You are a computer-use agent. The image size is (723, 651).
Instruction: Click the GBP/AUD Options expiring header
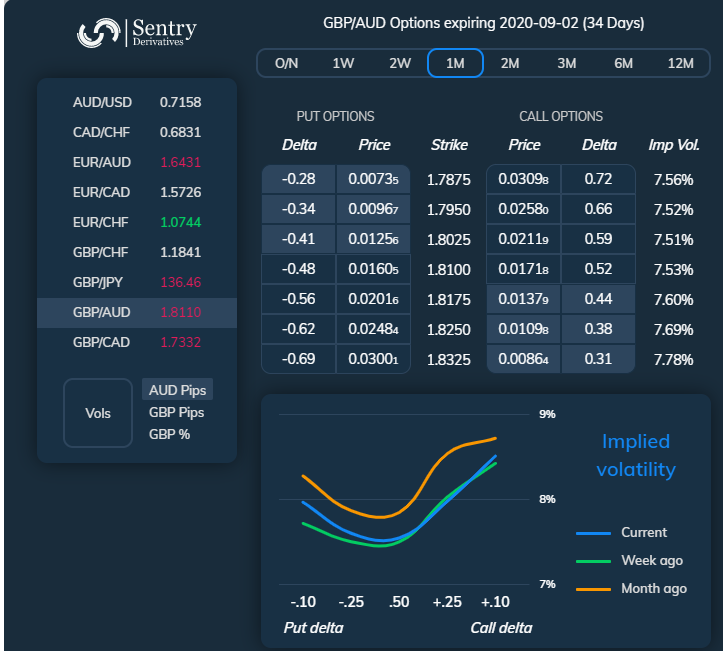(x=483, y=23)
